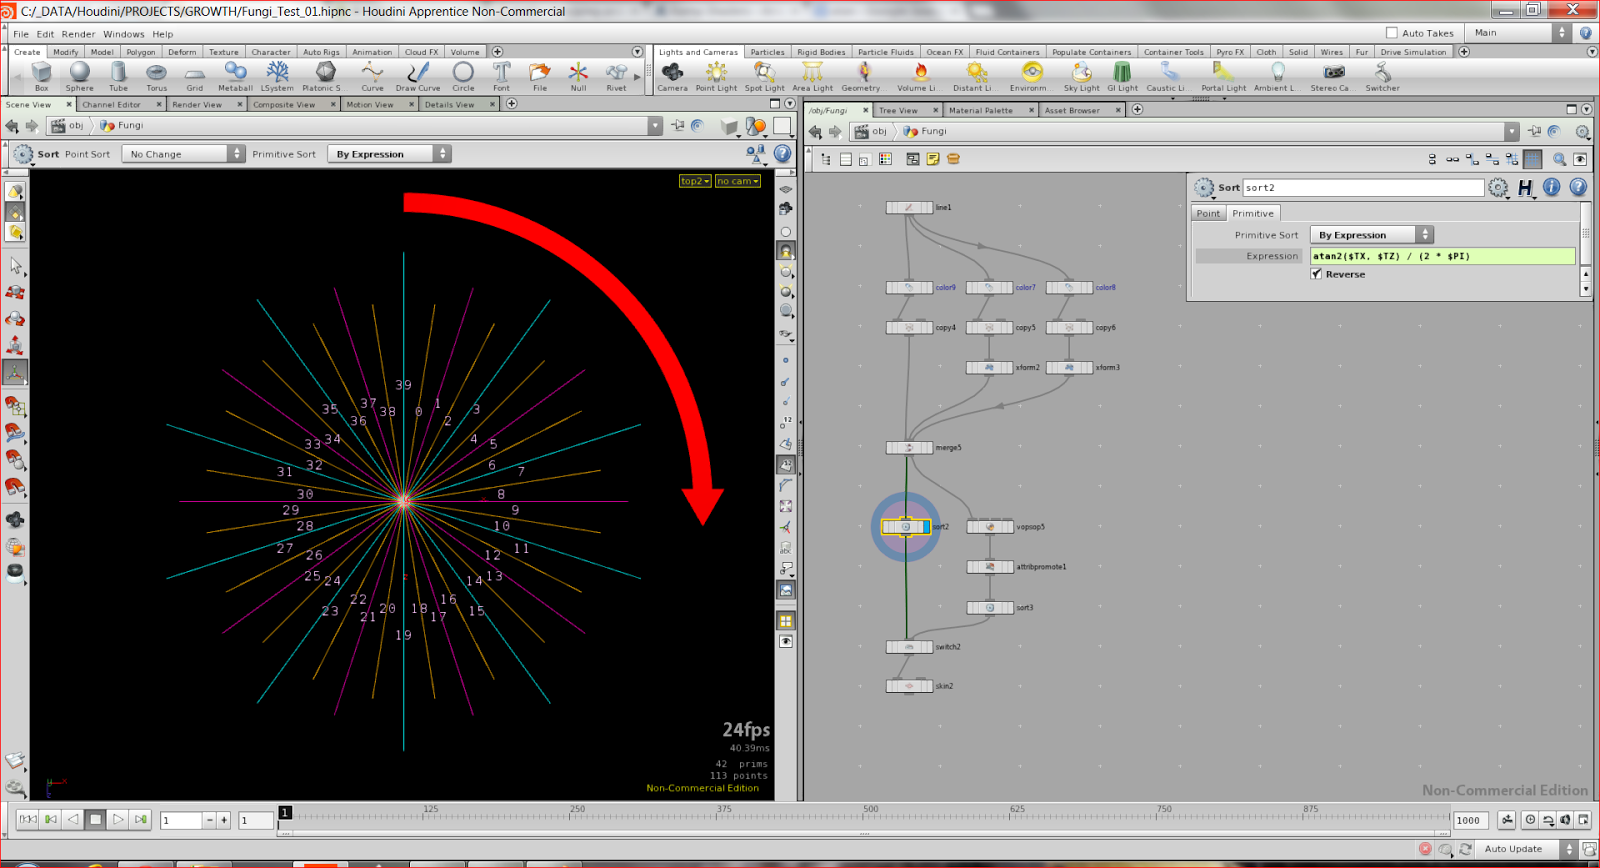The height and width of the screenshot is (868, 1600).
Task: Click the end frame field 1000
Action: pyautogui.click(x=1471, y=820)
